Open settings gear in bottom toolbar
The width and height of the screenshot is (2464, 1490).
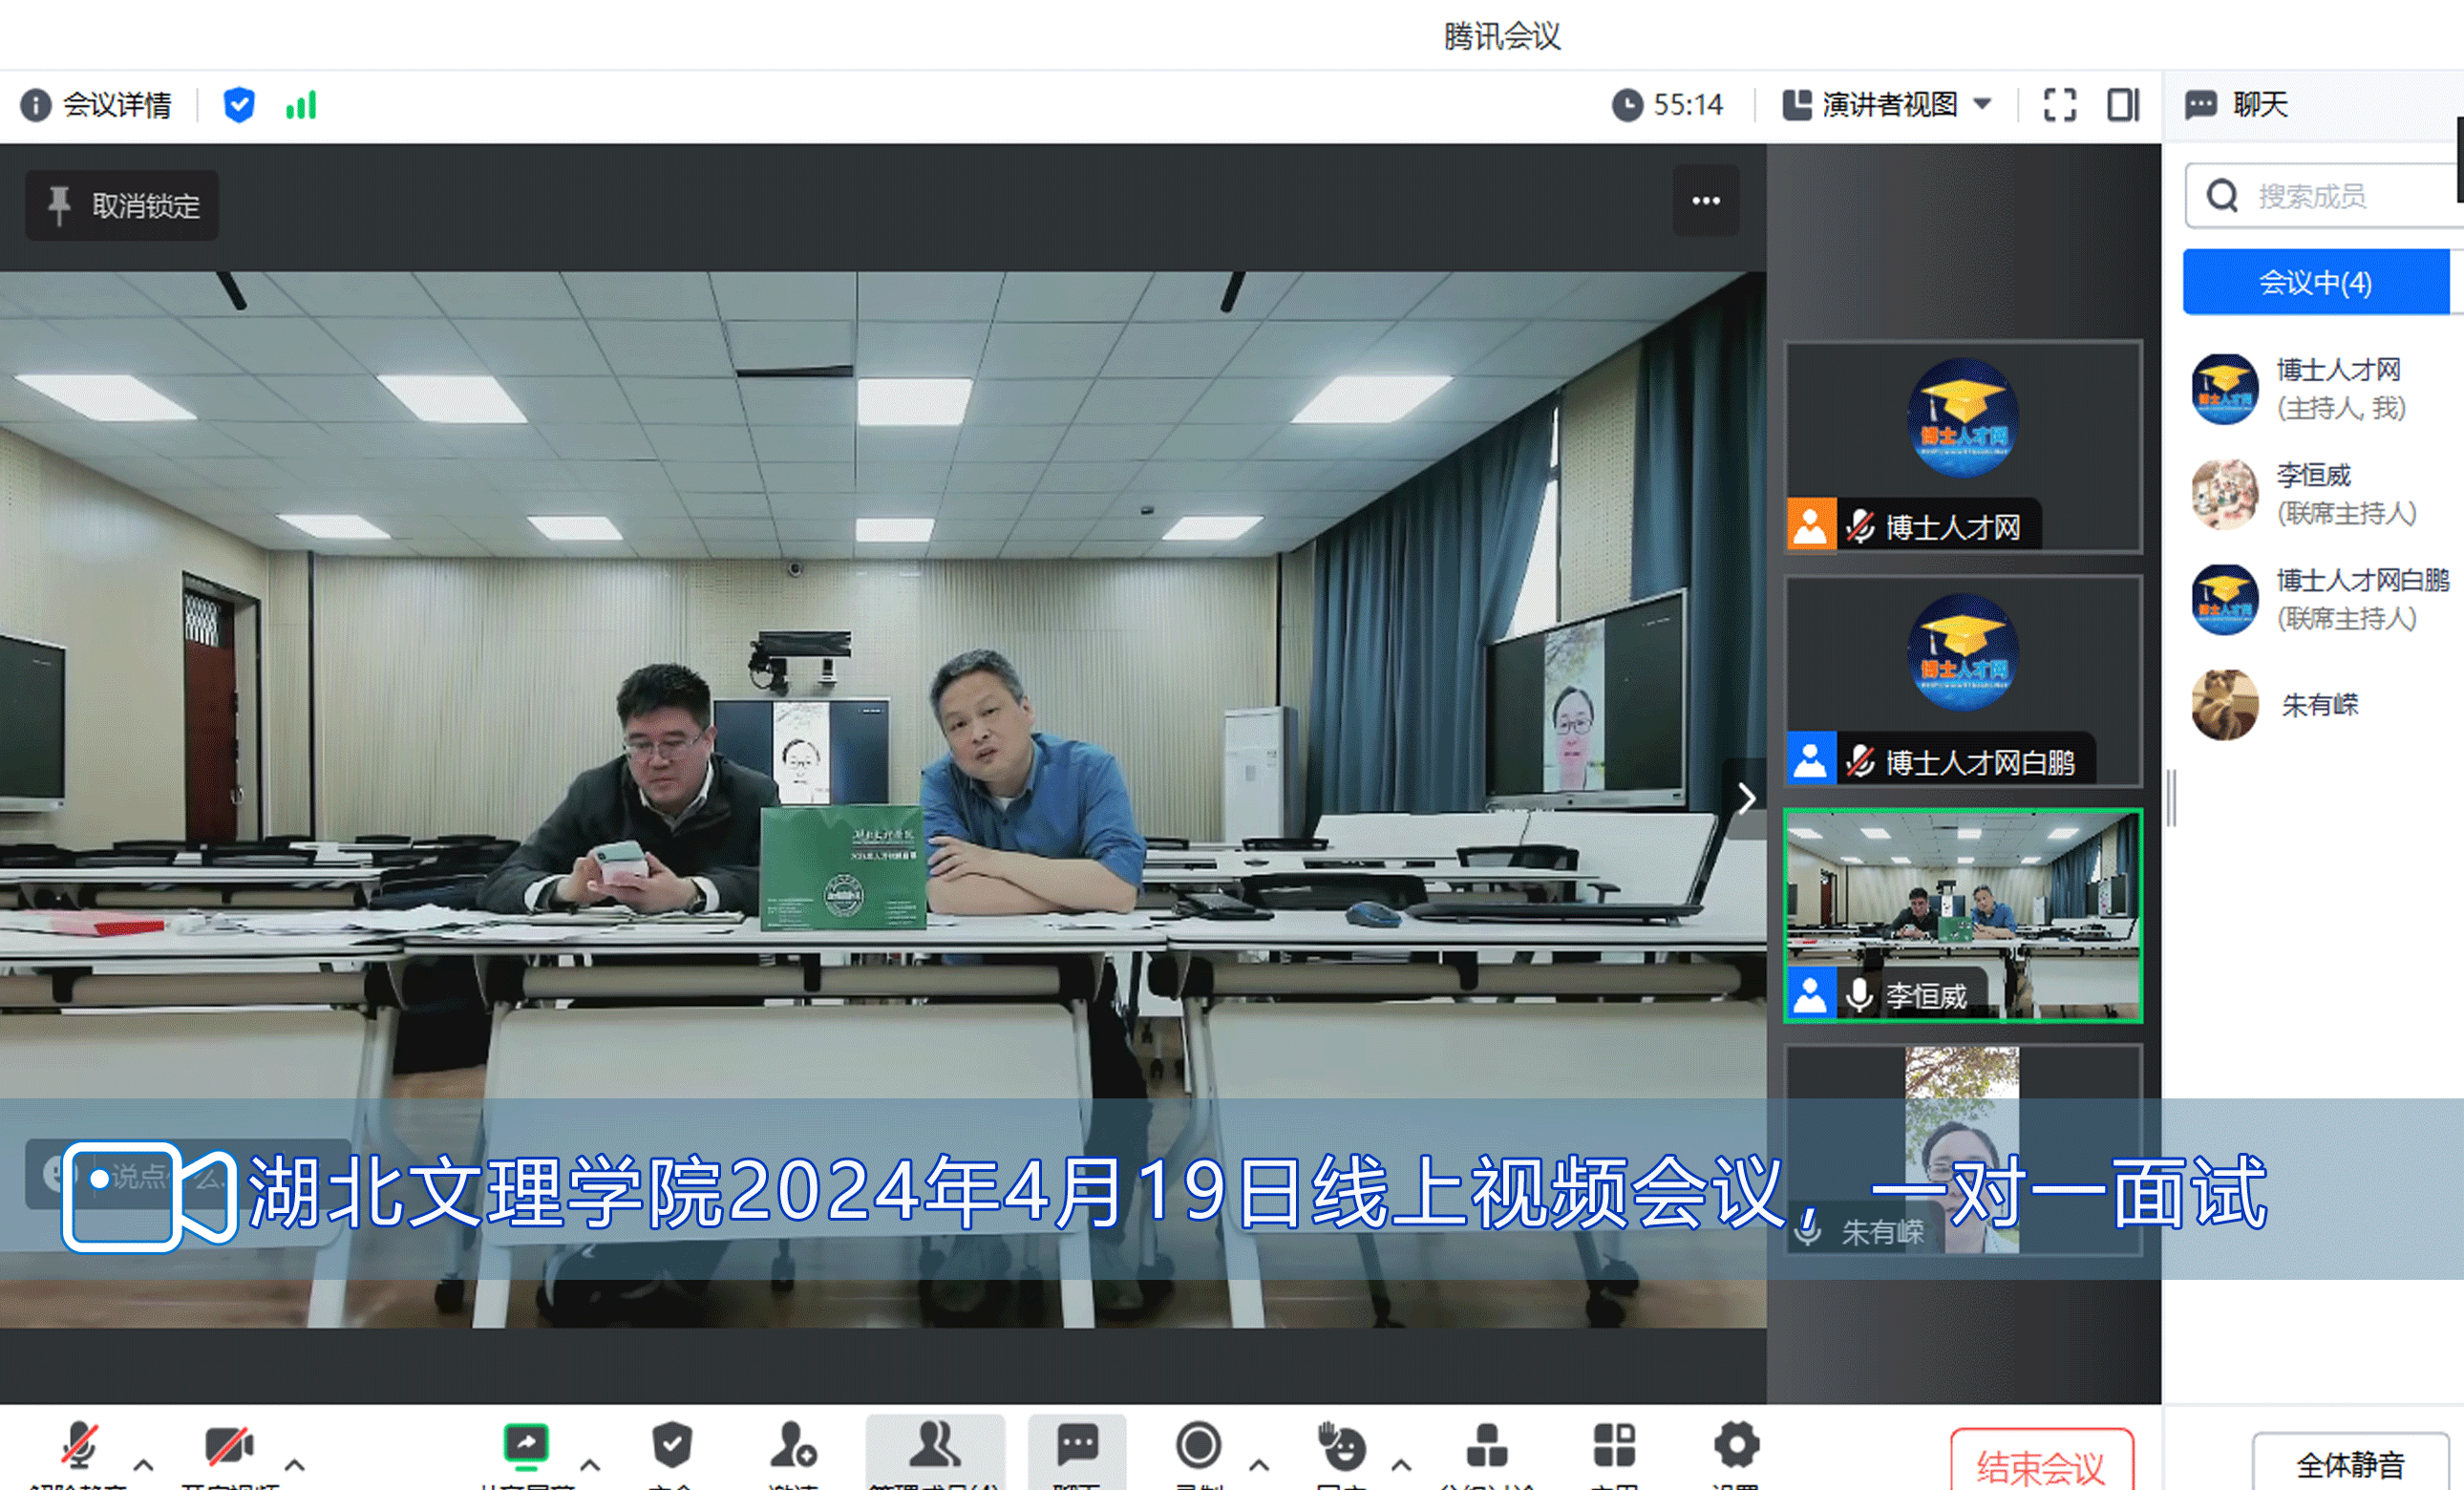pyautogui.click(x=1736, y=1446)
